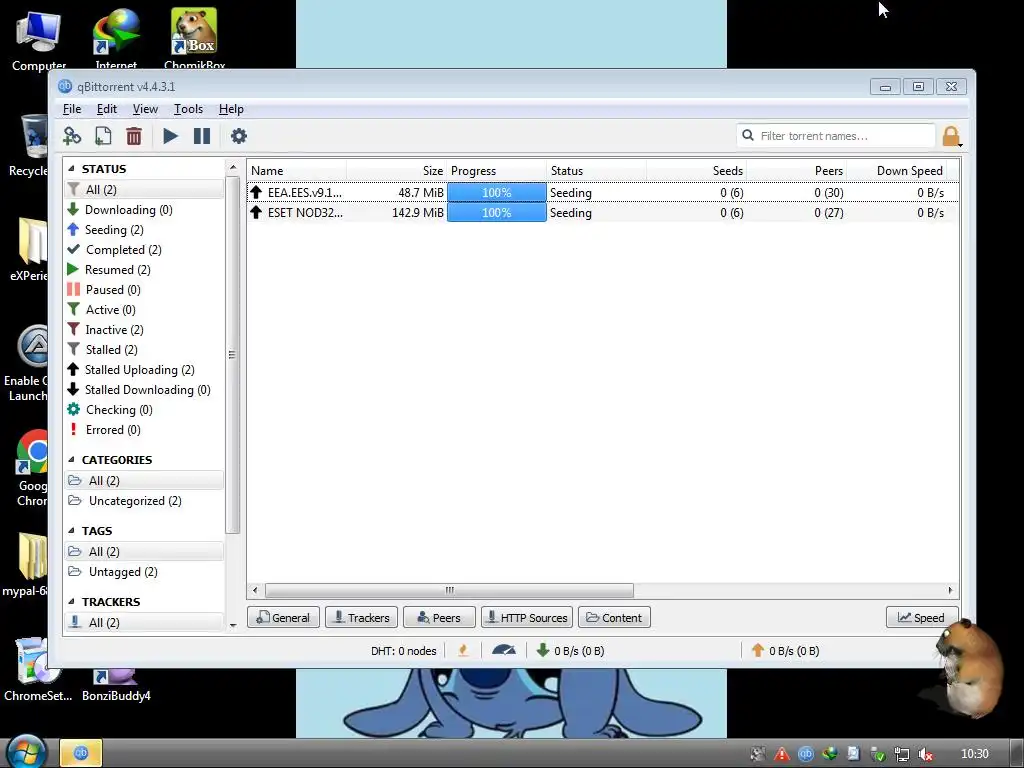1024x768 pixels.
Task: Open the Trackers tab
Action: pyautogui.click(x=361, y=618)
